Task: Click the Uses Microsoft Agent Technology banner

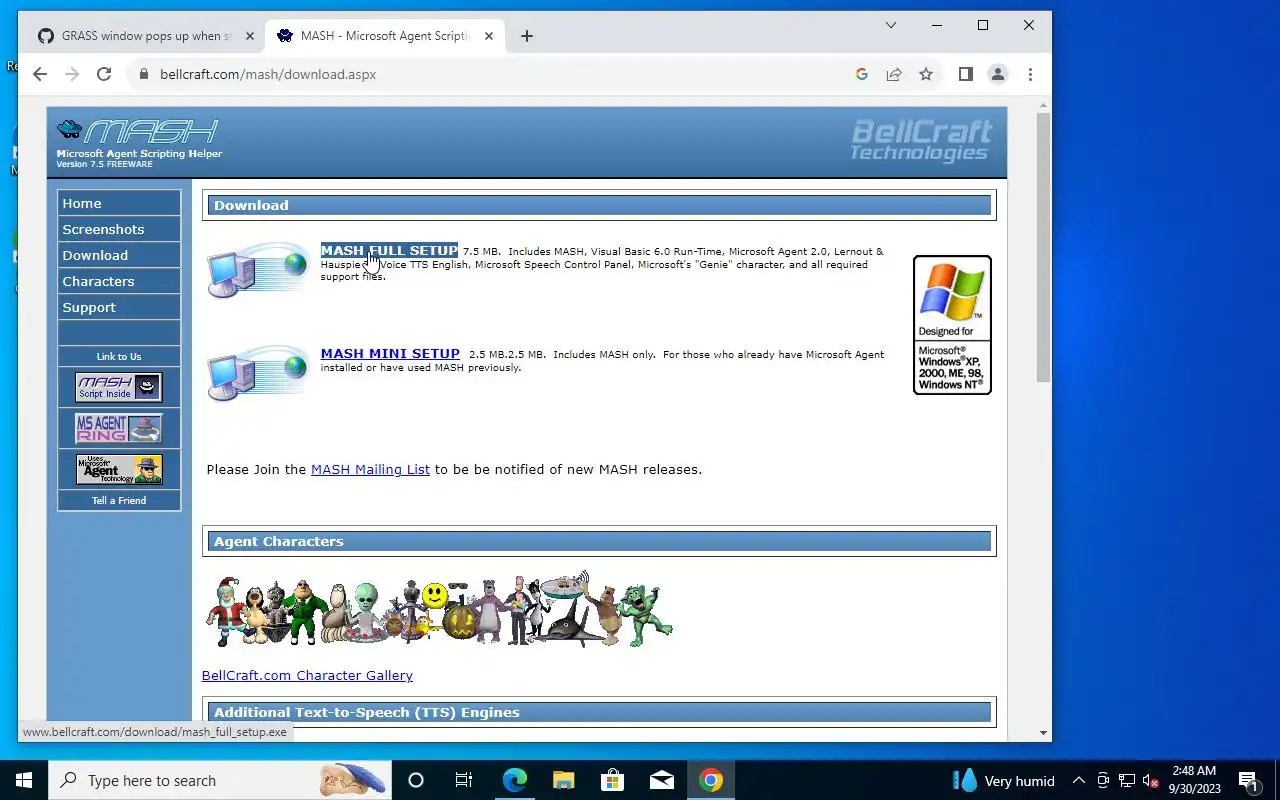Action: pos(119,469)
